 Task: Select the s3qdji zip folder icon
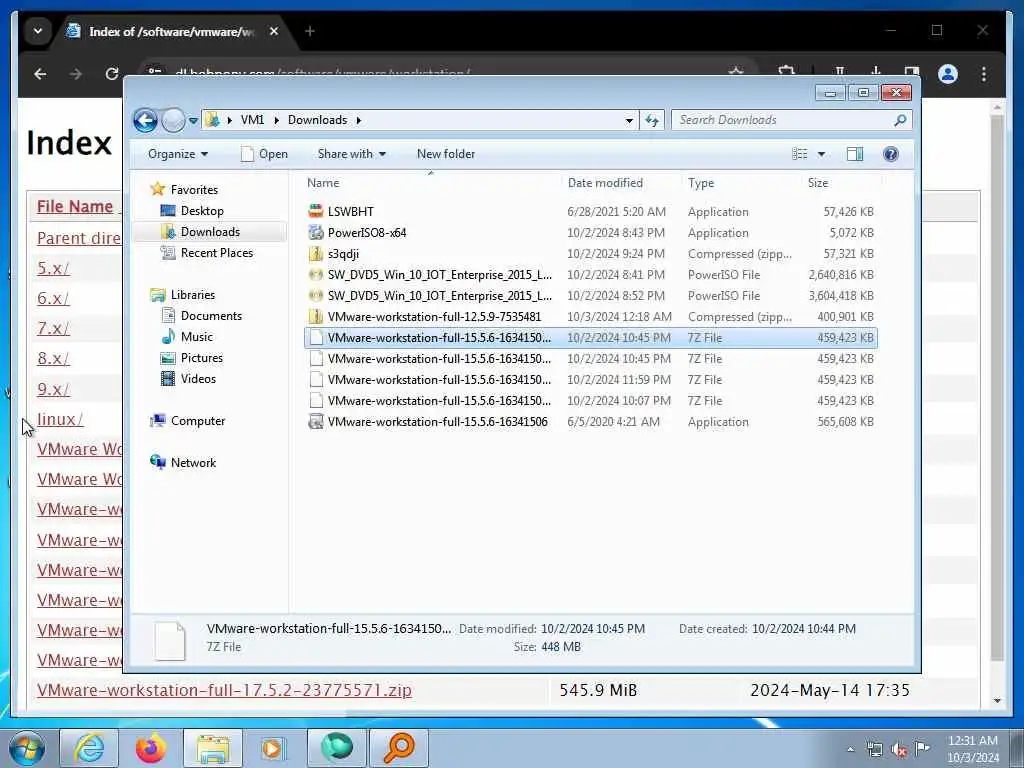pos(316,253)
